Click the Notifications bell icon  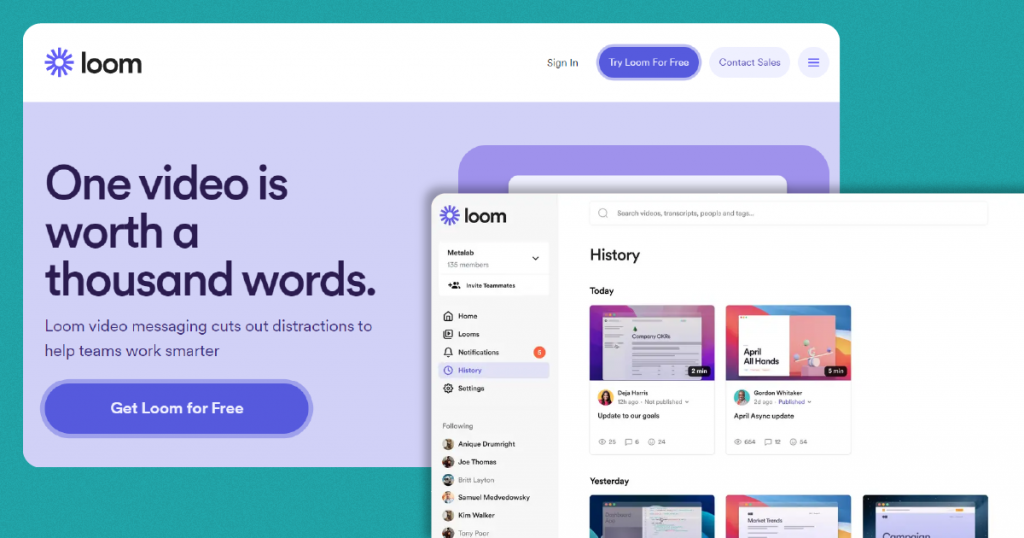point(448,352)
